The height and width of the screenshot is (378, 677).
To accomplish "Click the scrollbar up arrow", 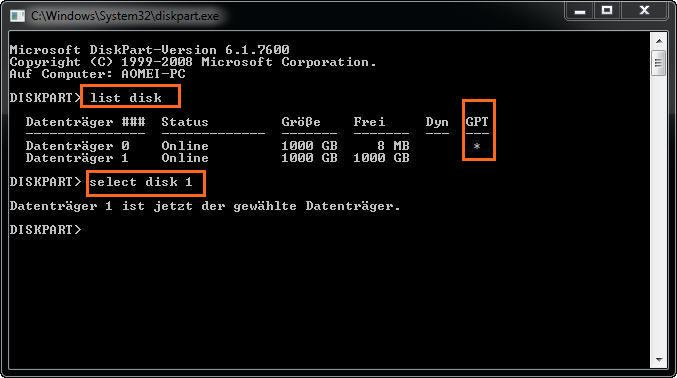I will [x=659, y=41].
